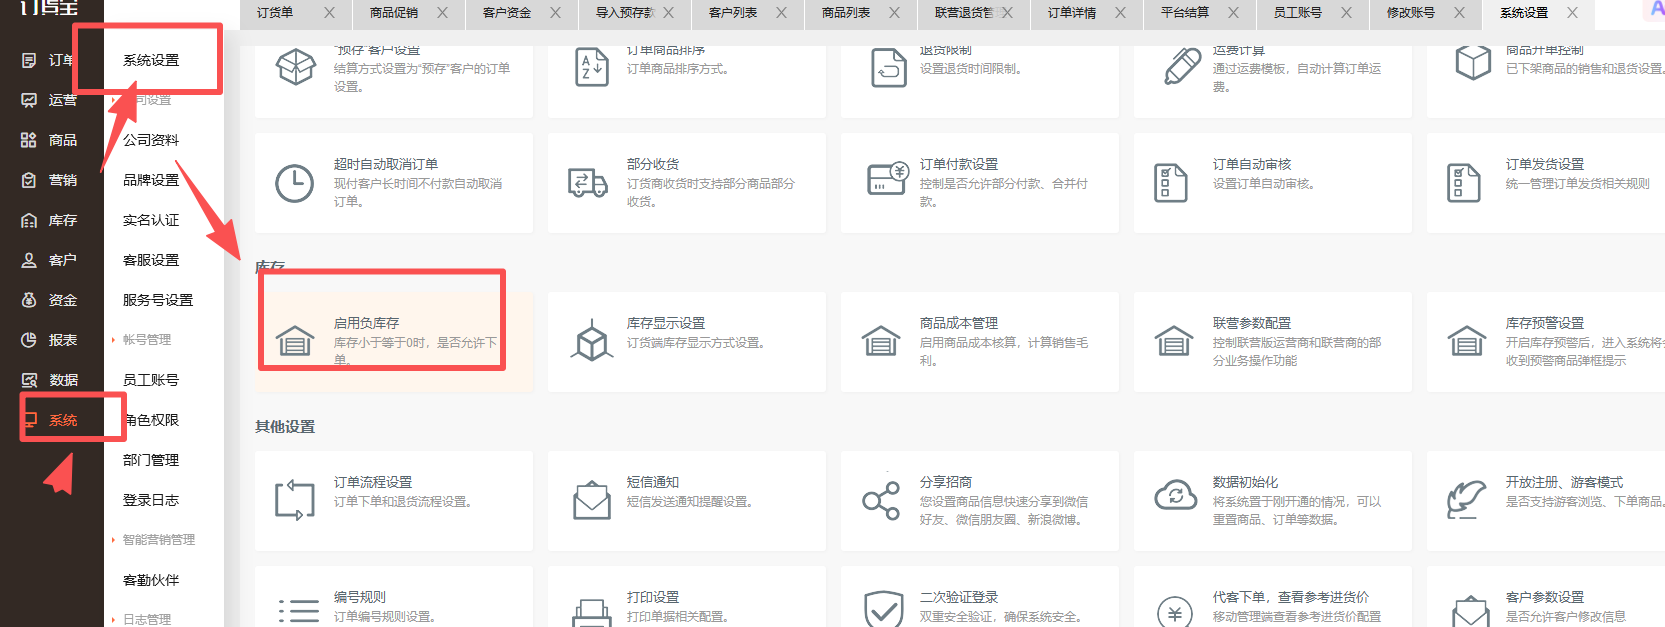
Task: Click the pencil icon for 运费计算
Action: (x=1182, y=66)
